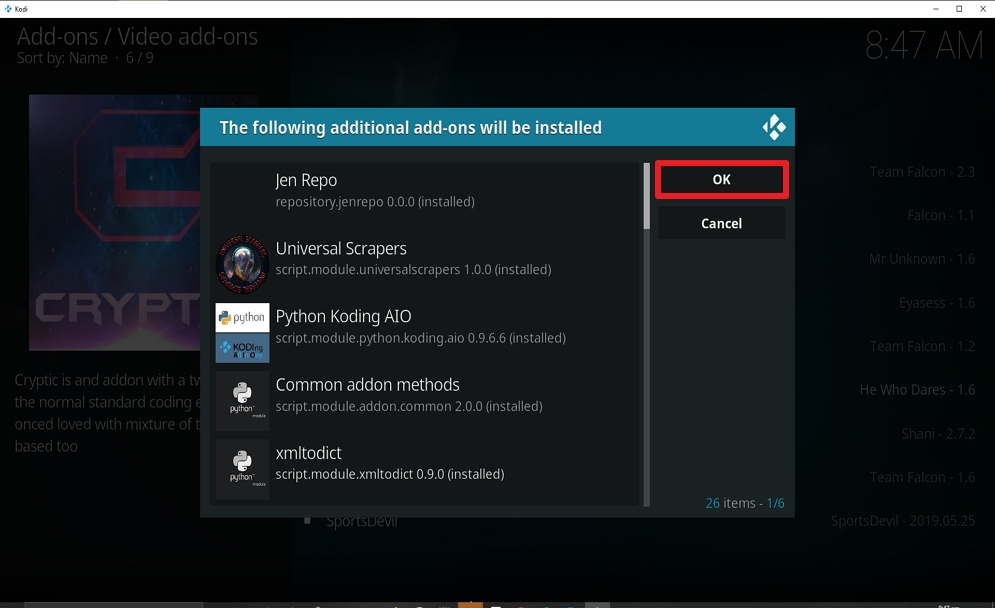The image size is (995, 608).
Task: Click script.module.addon.common 2.0.0 text
Action: click(409, 406)
